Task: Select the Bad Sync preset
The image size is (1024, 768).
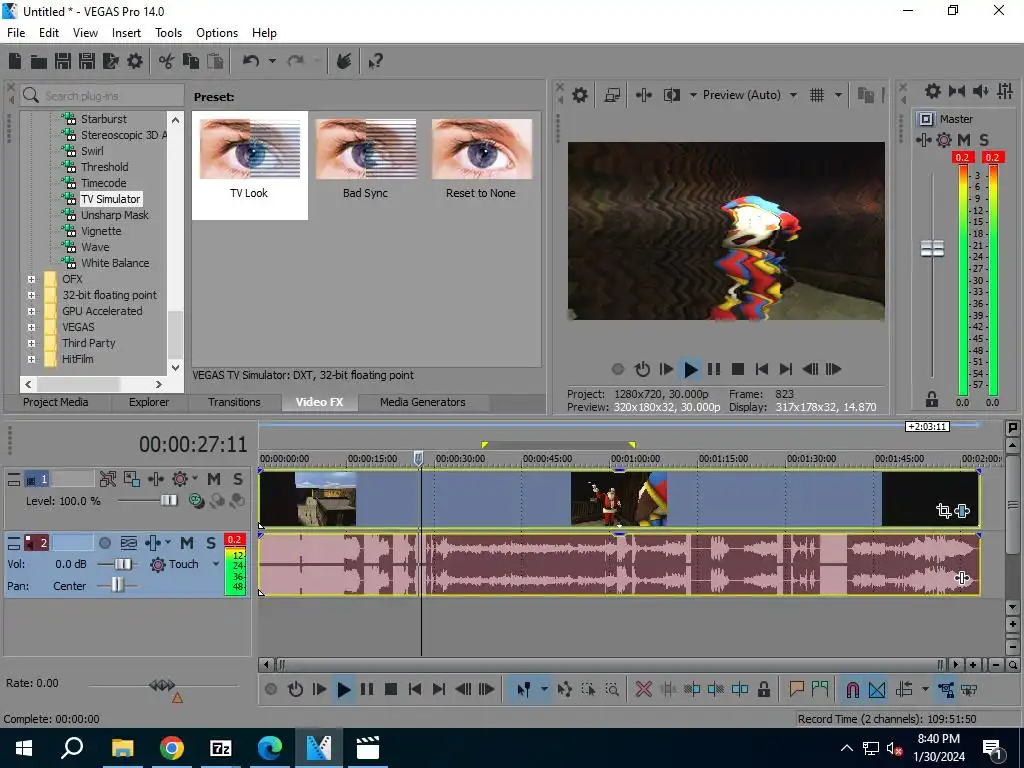Action: click(x=366, y=159)
